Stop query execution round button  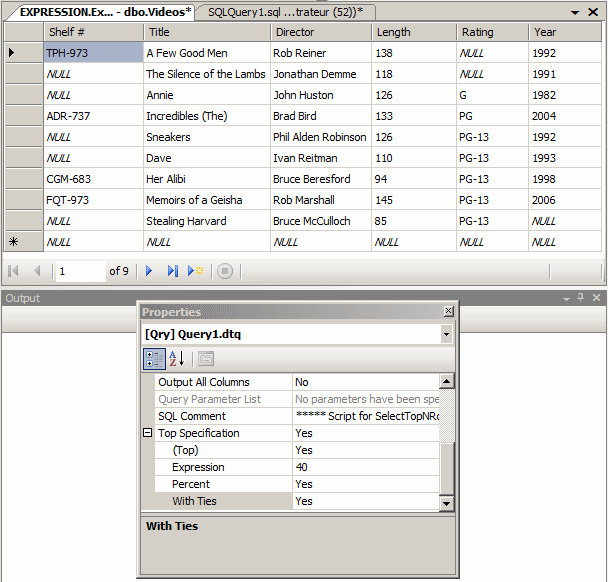(x=225, y=271)
